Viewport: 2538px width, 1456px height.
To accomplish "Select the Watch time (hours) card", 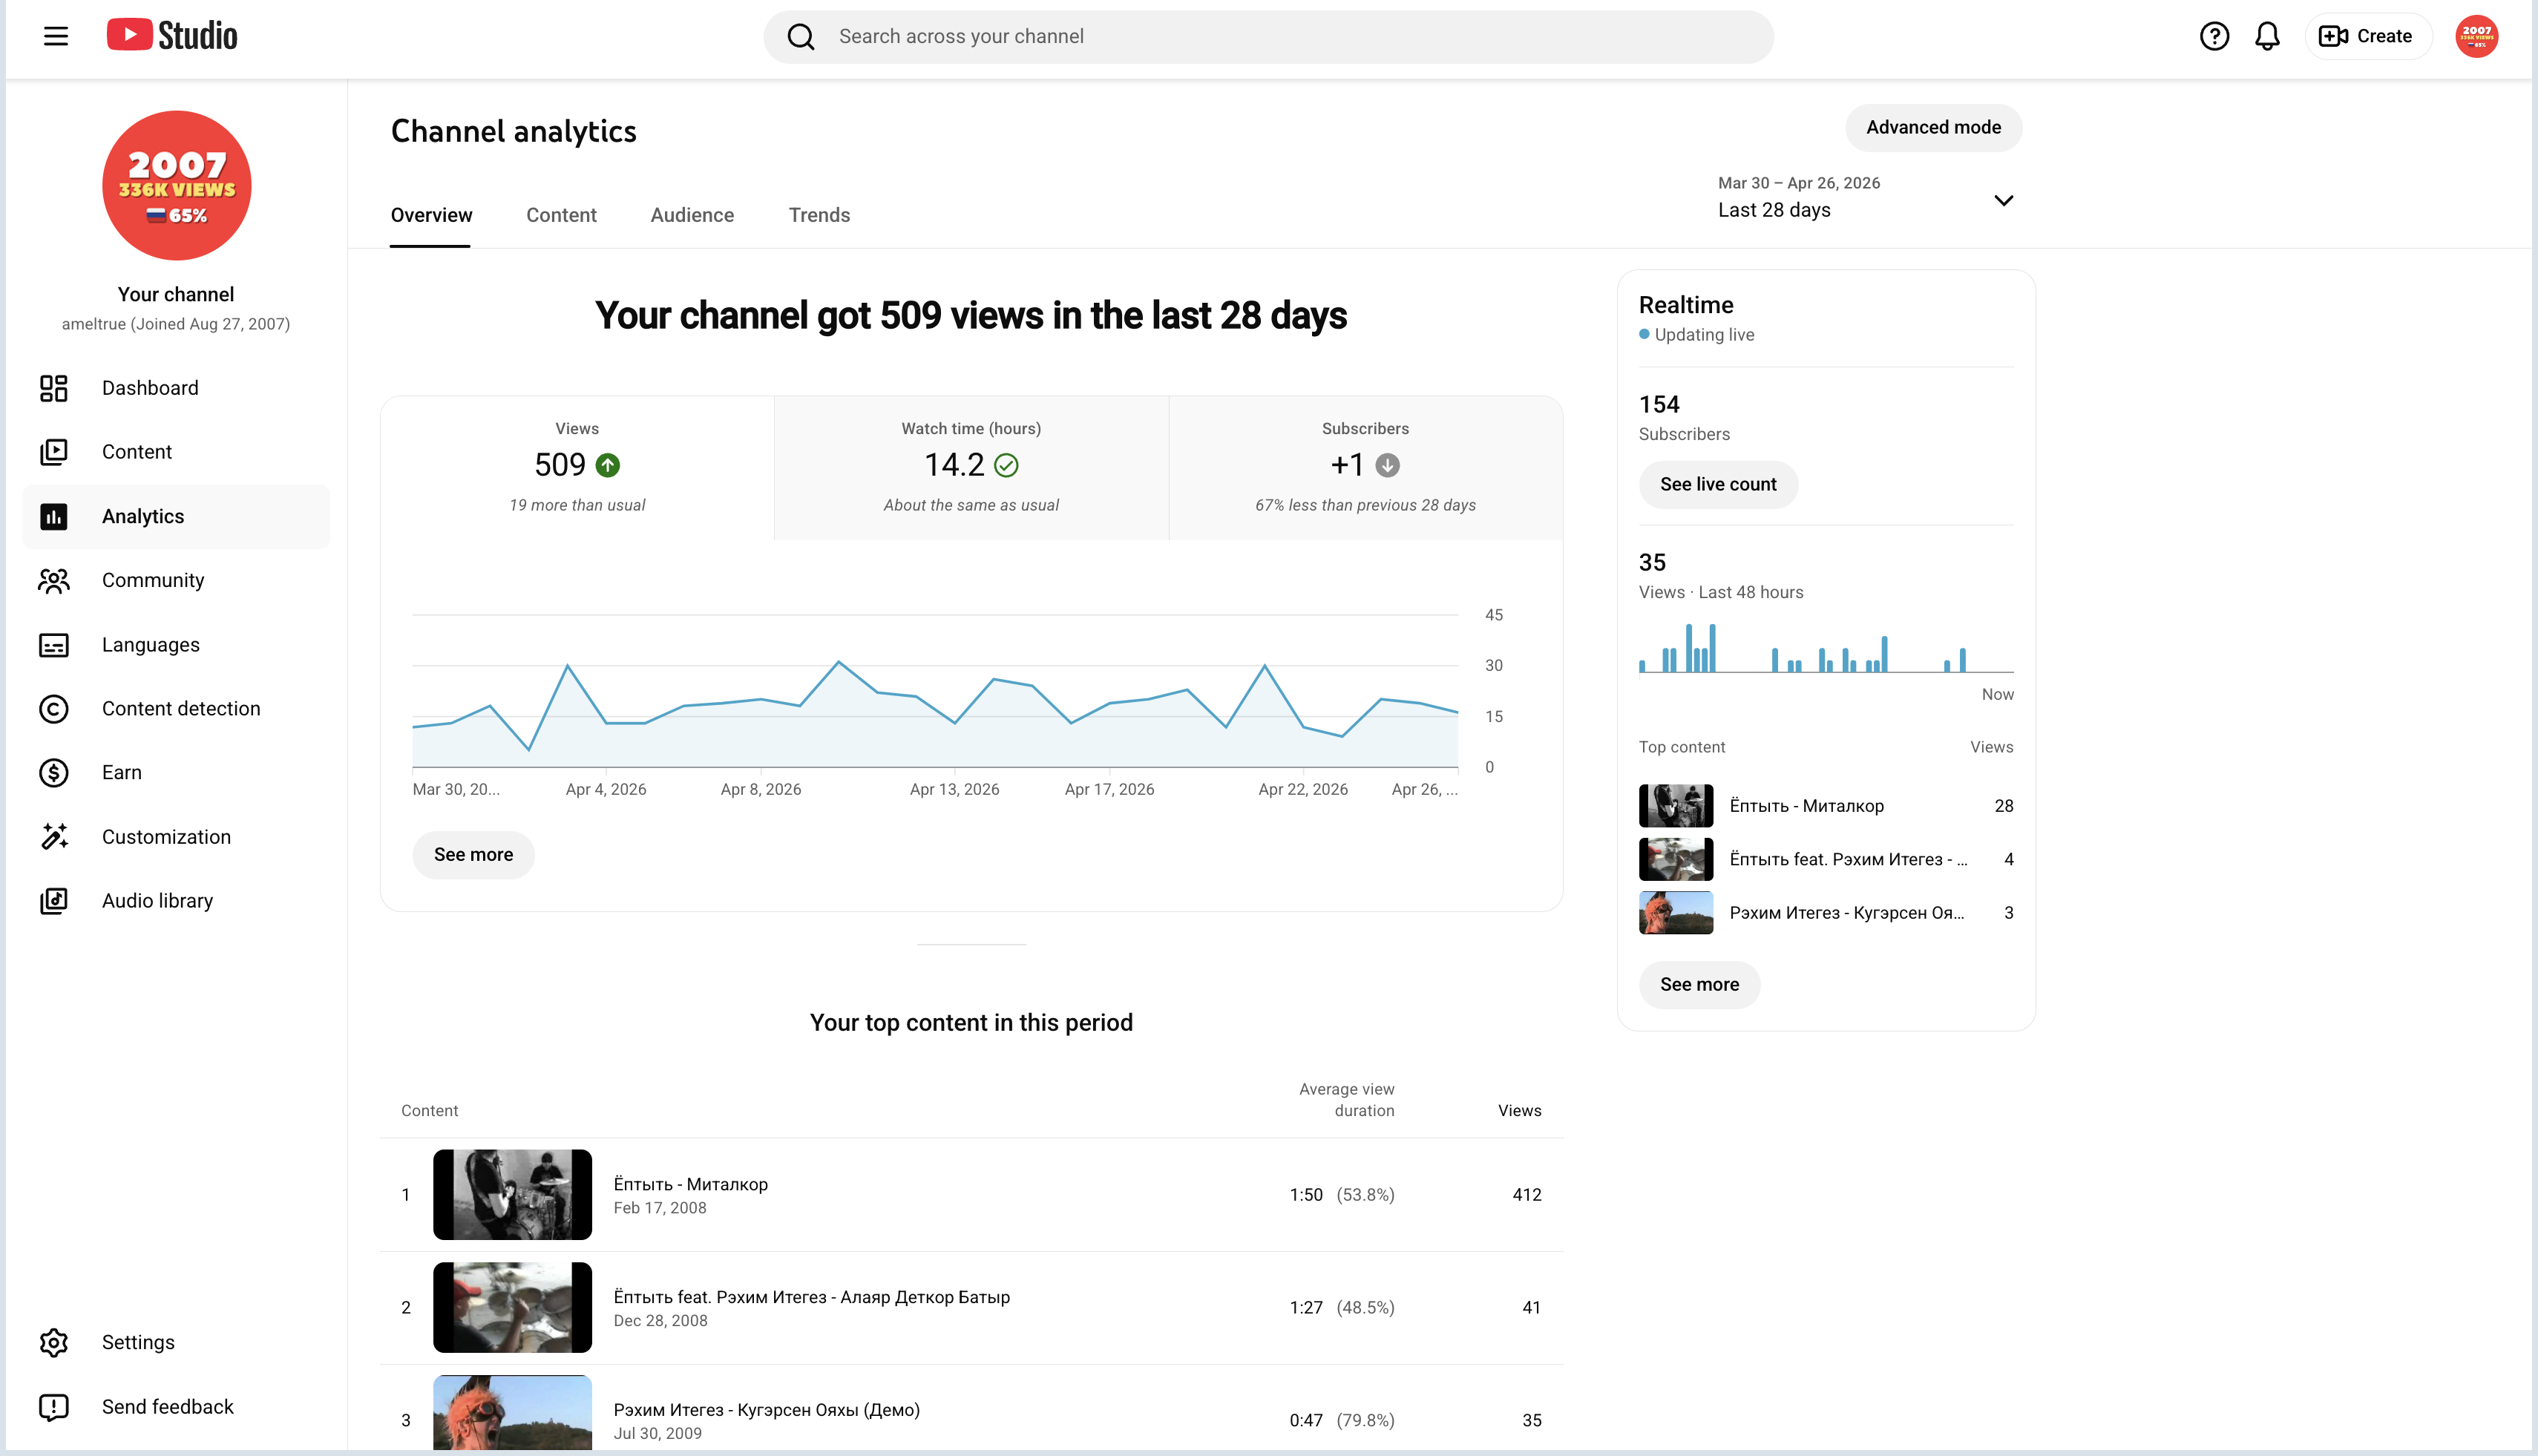I will 971,468.
